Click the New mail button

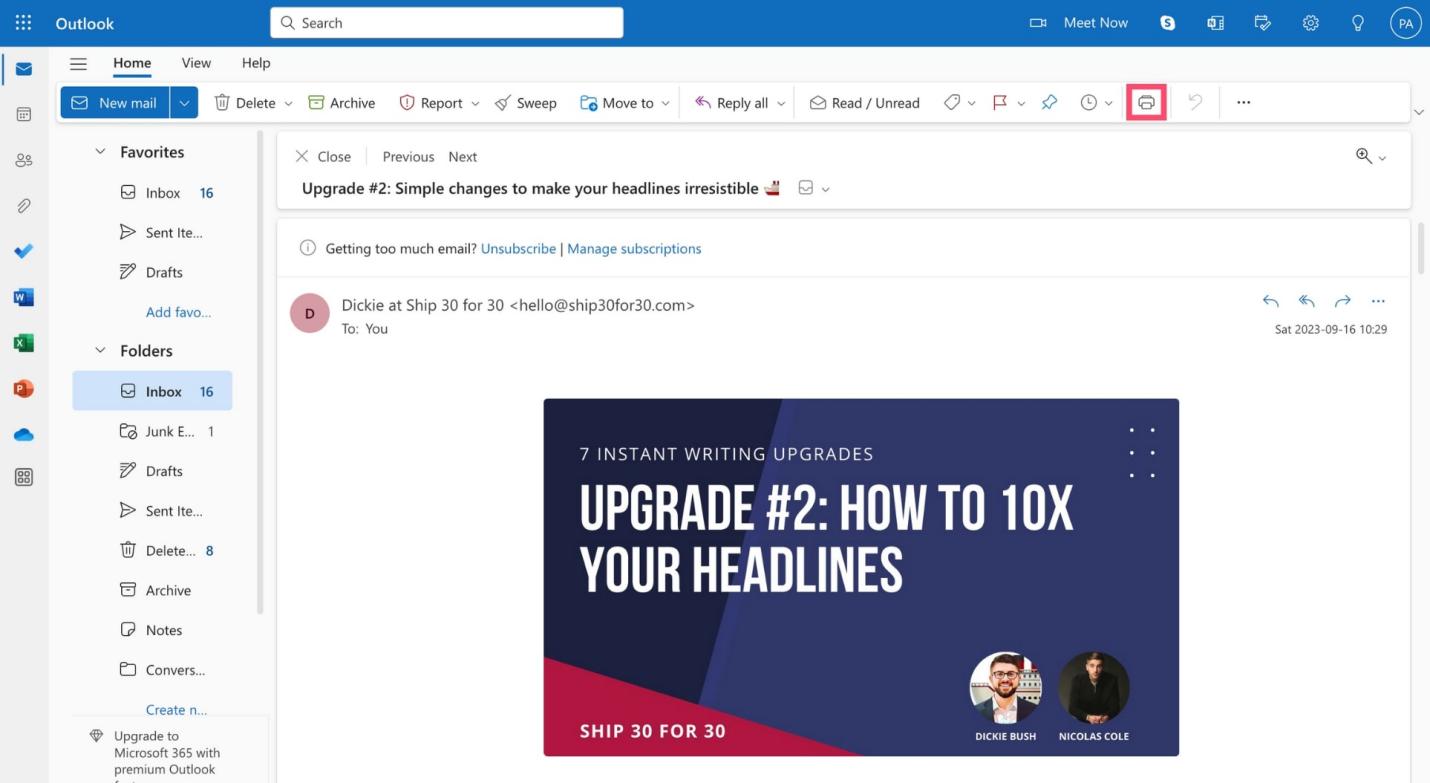coord(115,102)
